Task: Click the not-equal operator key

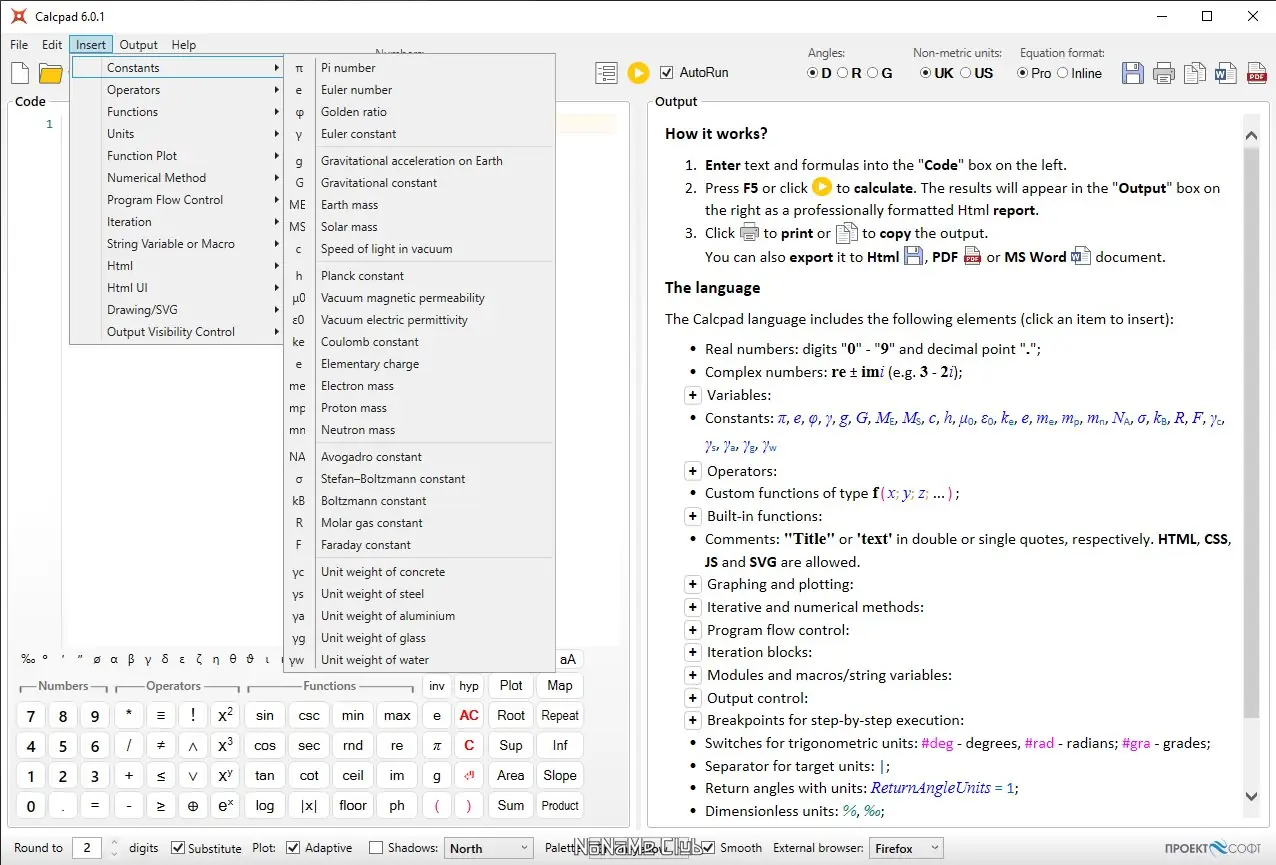Action: 161,745
